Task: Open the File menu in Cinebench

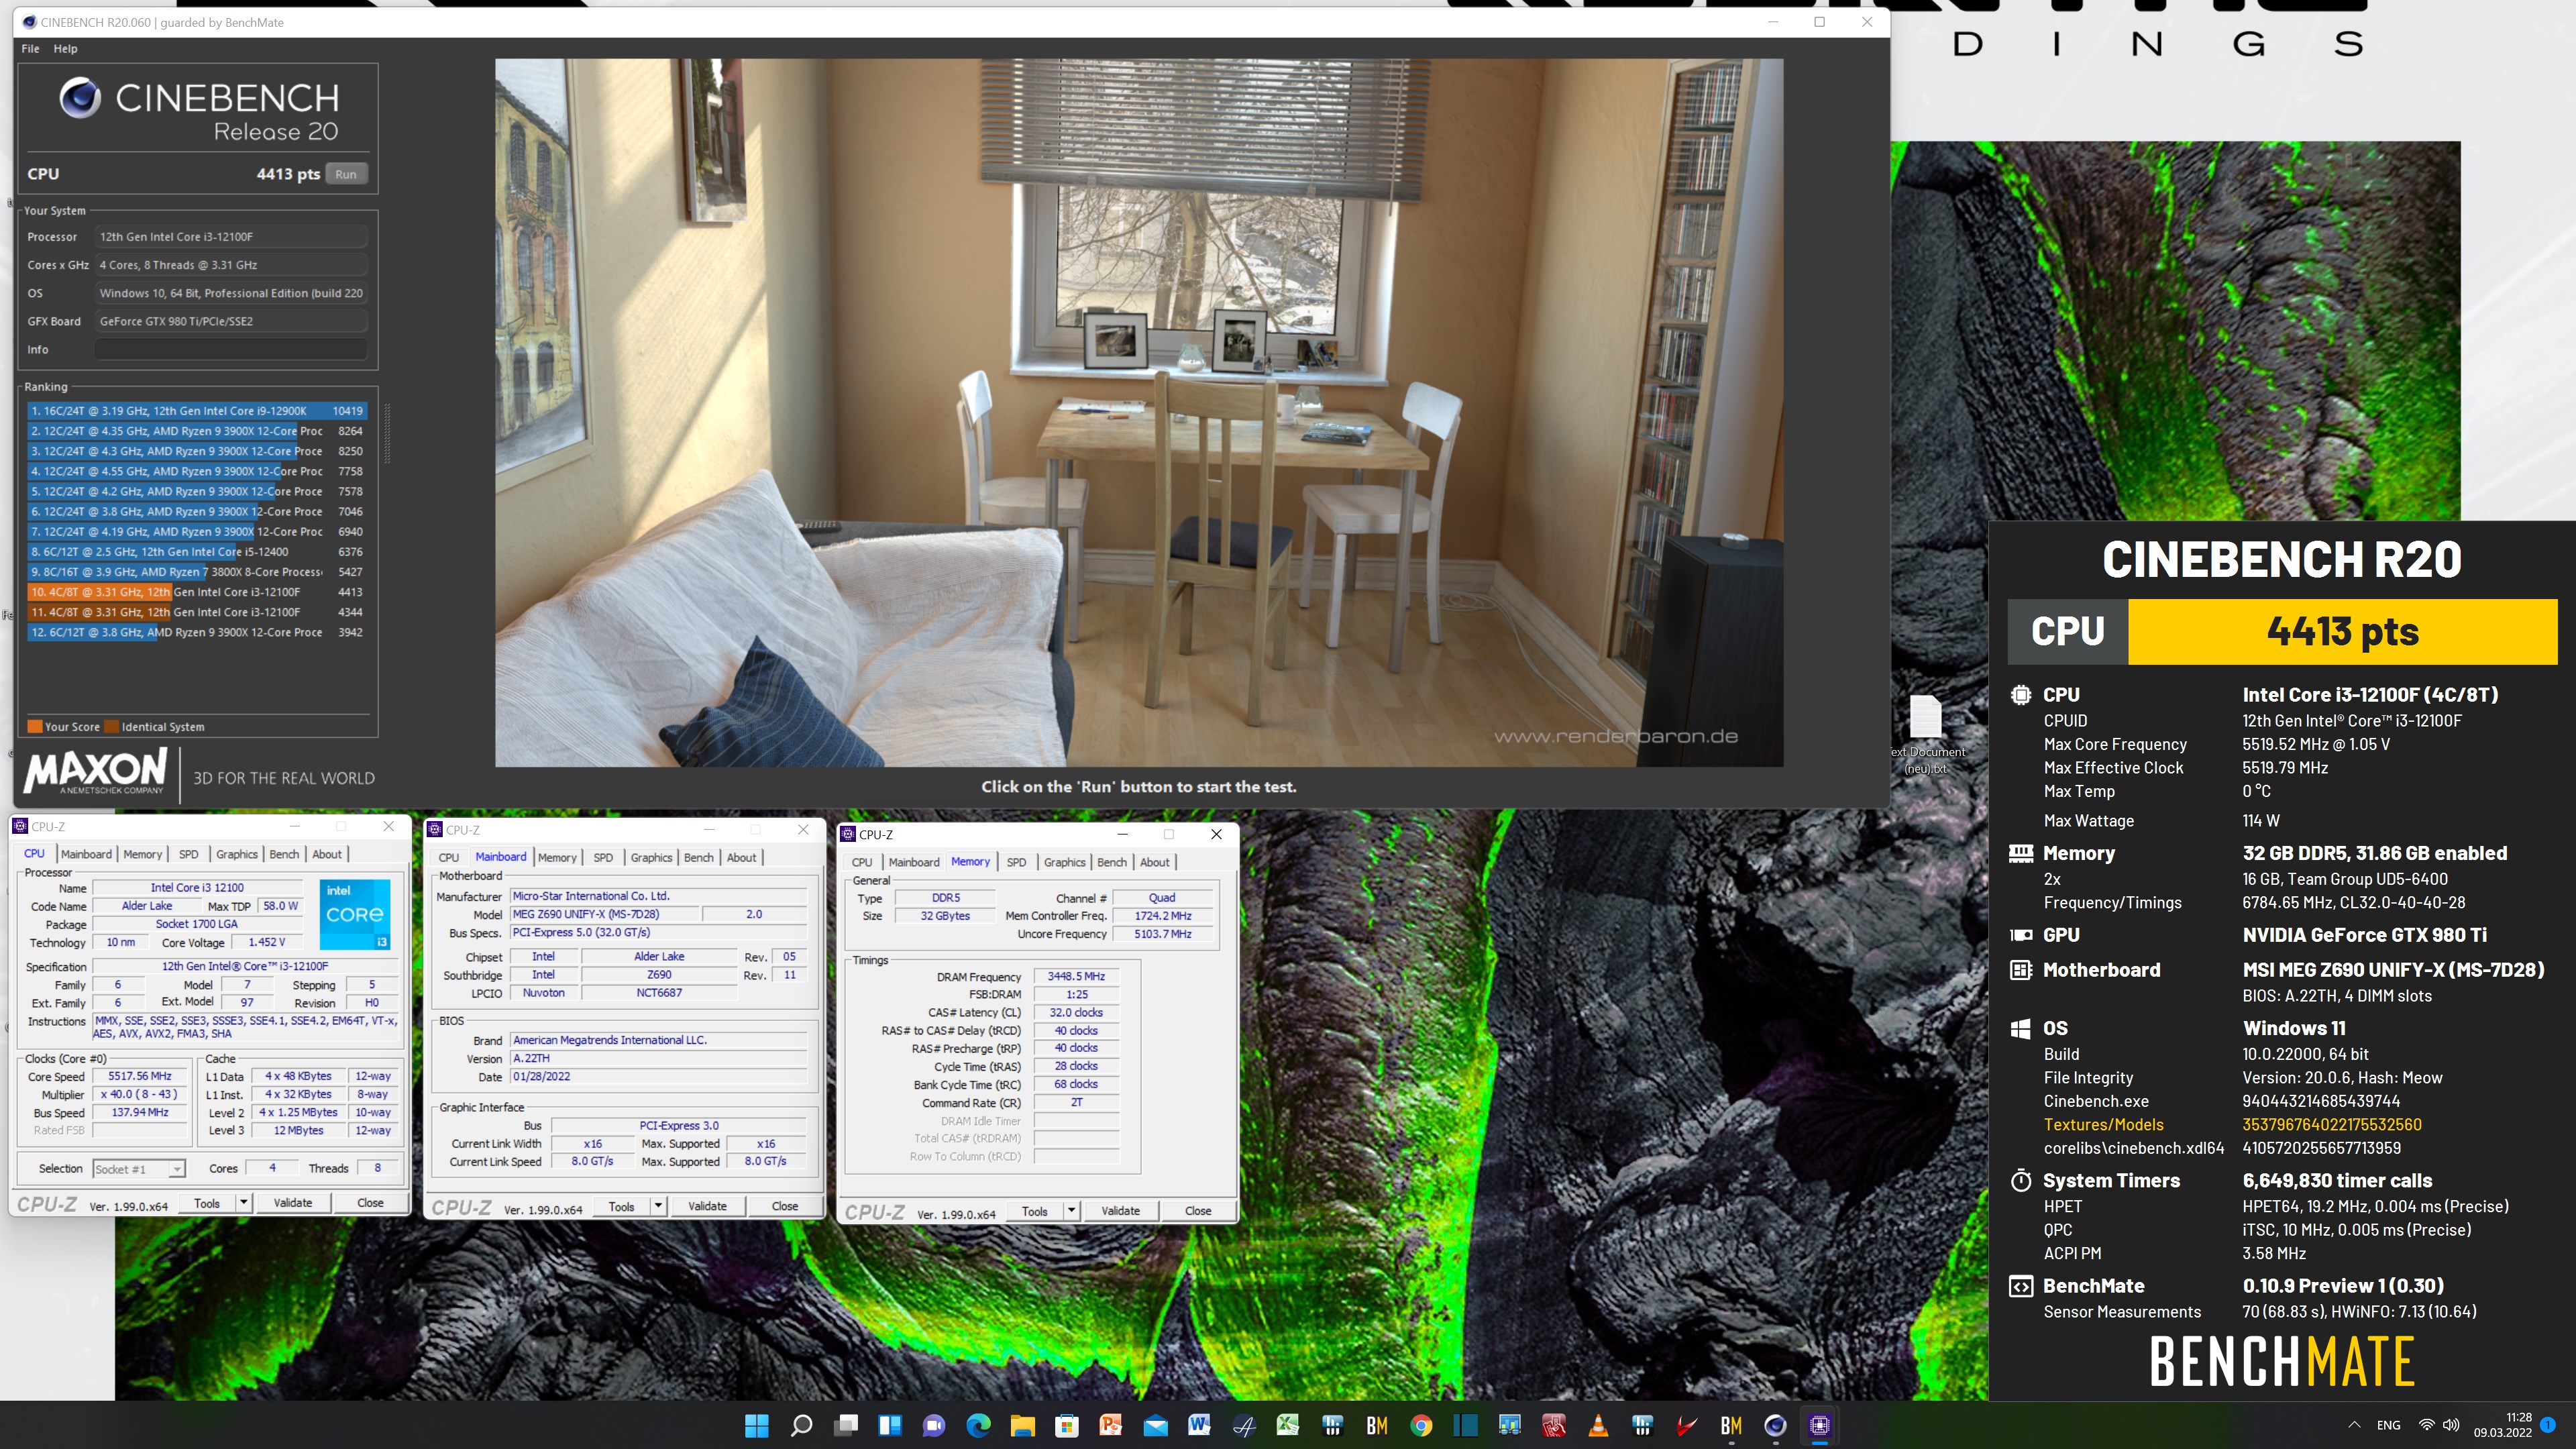Action: click(x=30, y=48)
